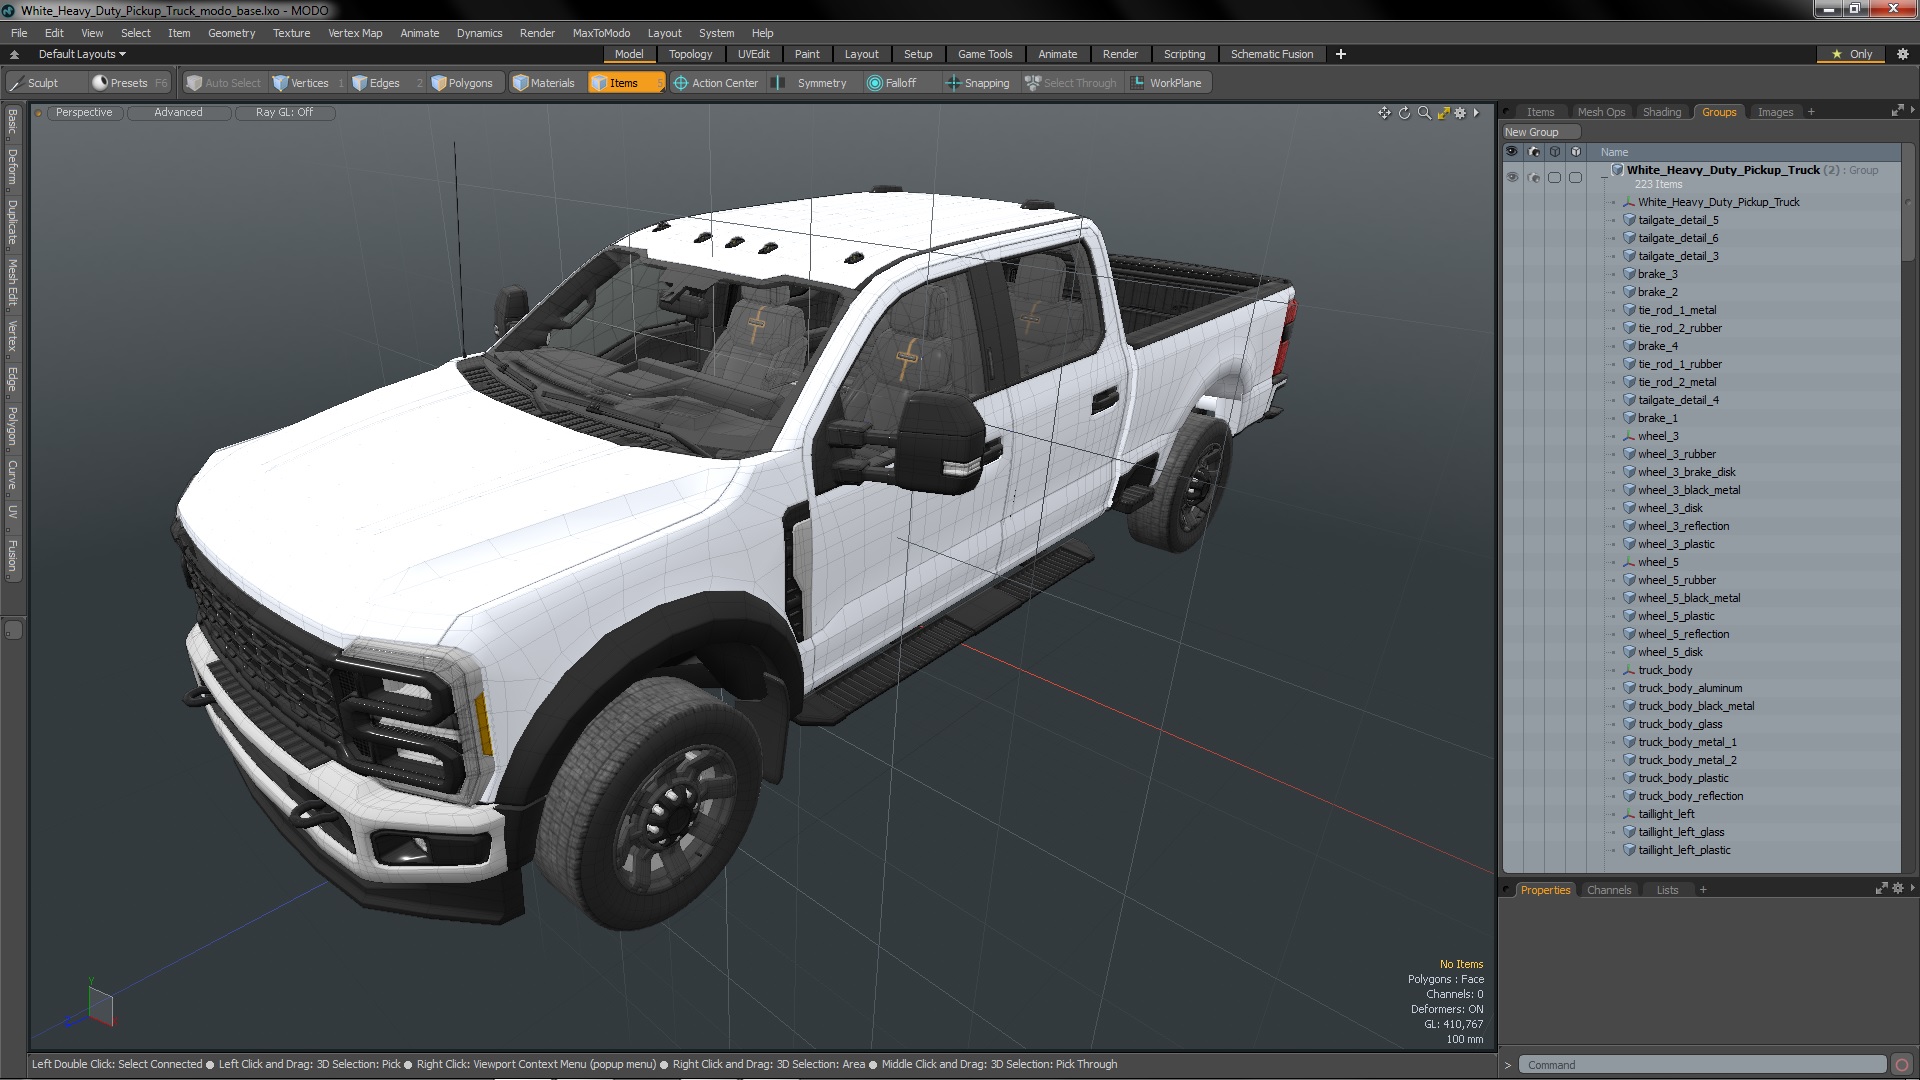The image size is (1920, 1080).
Task: Switch to the Mesh Ops tab
Action: pyautogui.click(x=1601, y=112)
